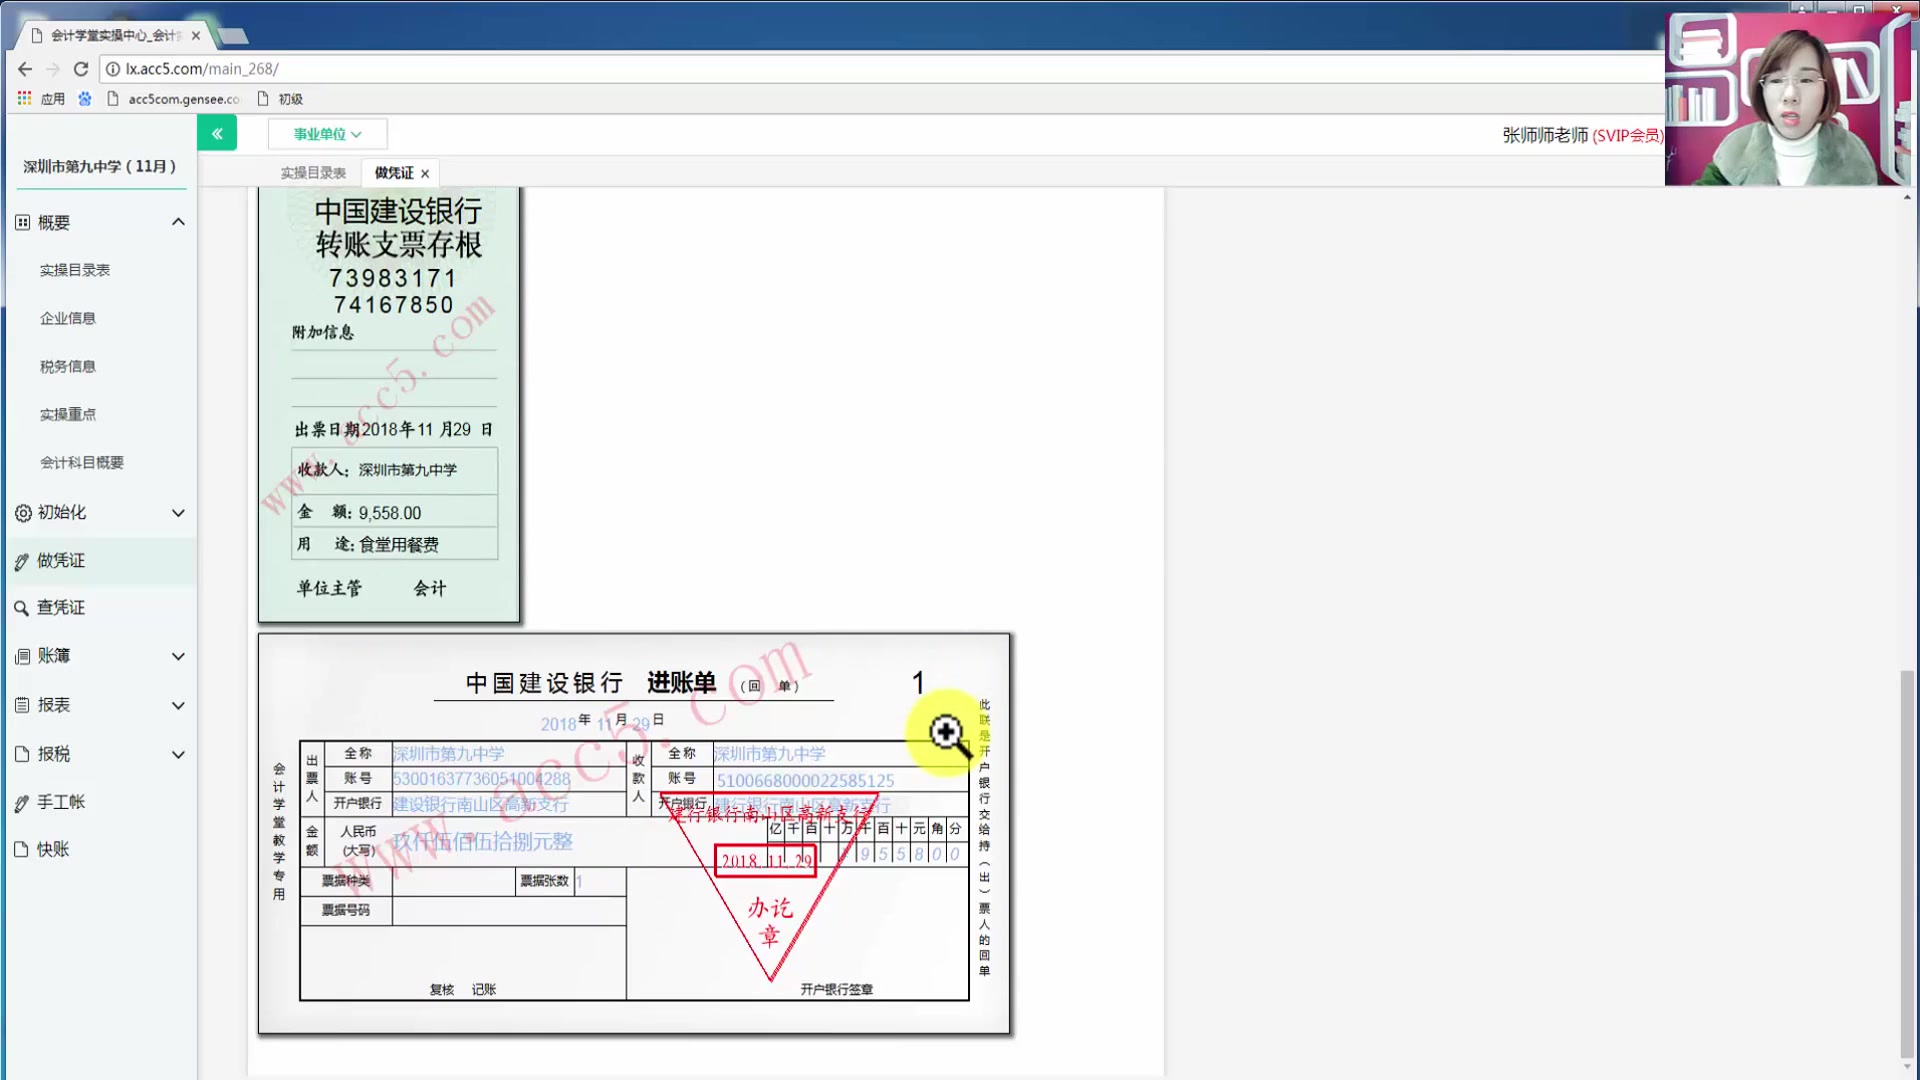Click the browser back arrow

pos(24,69)
